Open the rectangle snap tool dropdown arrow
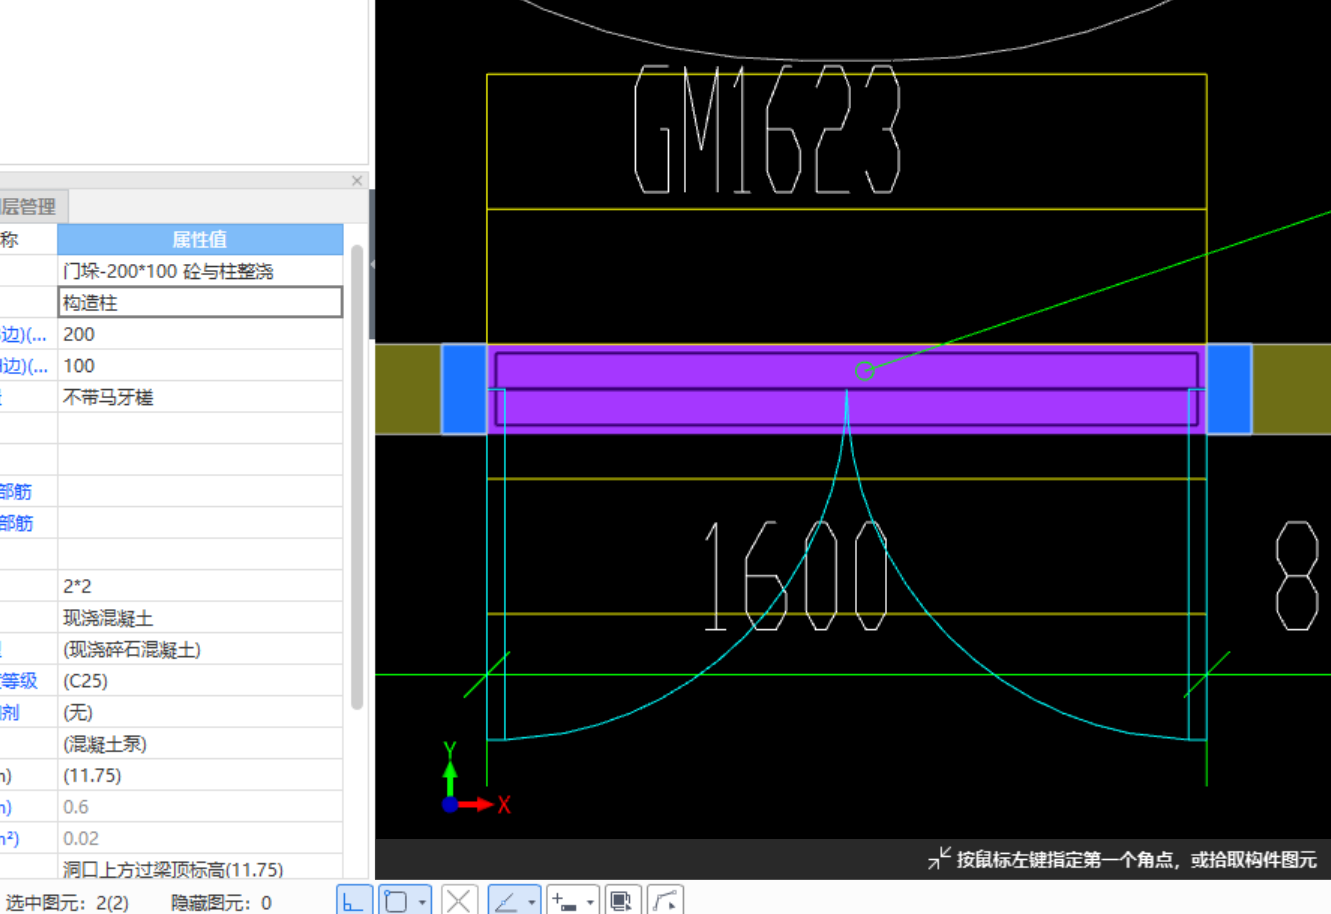Image resolution: width=1331 pixels, height=914 pixels. point(422,902)
